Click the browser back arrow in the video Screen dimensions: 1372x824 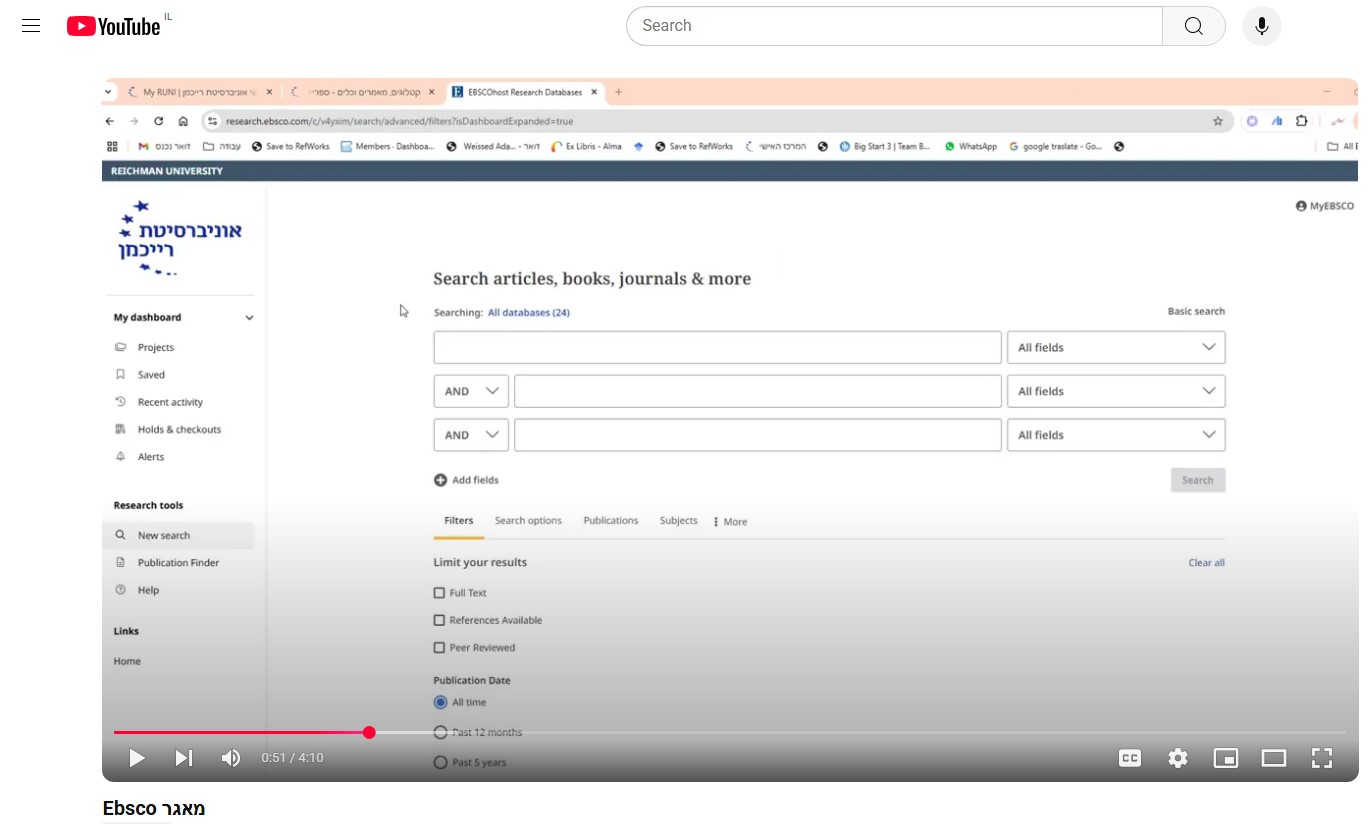[x=110, y=121]
